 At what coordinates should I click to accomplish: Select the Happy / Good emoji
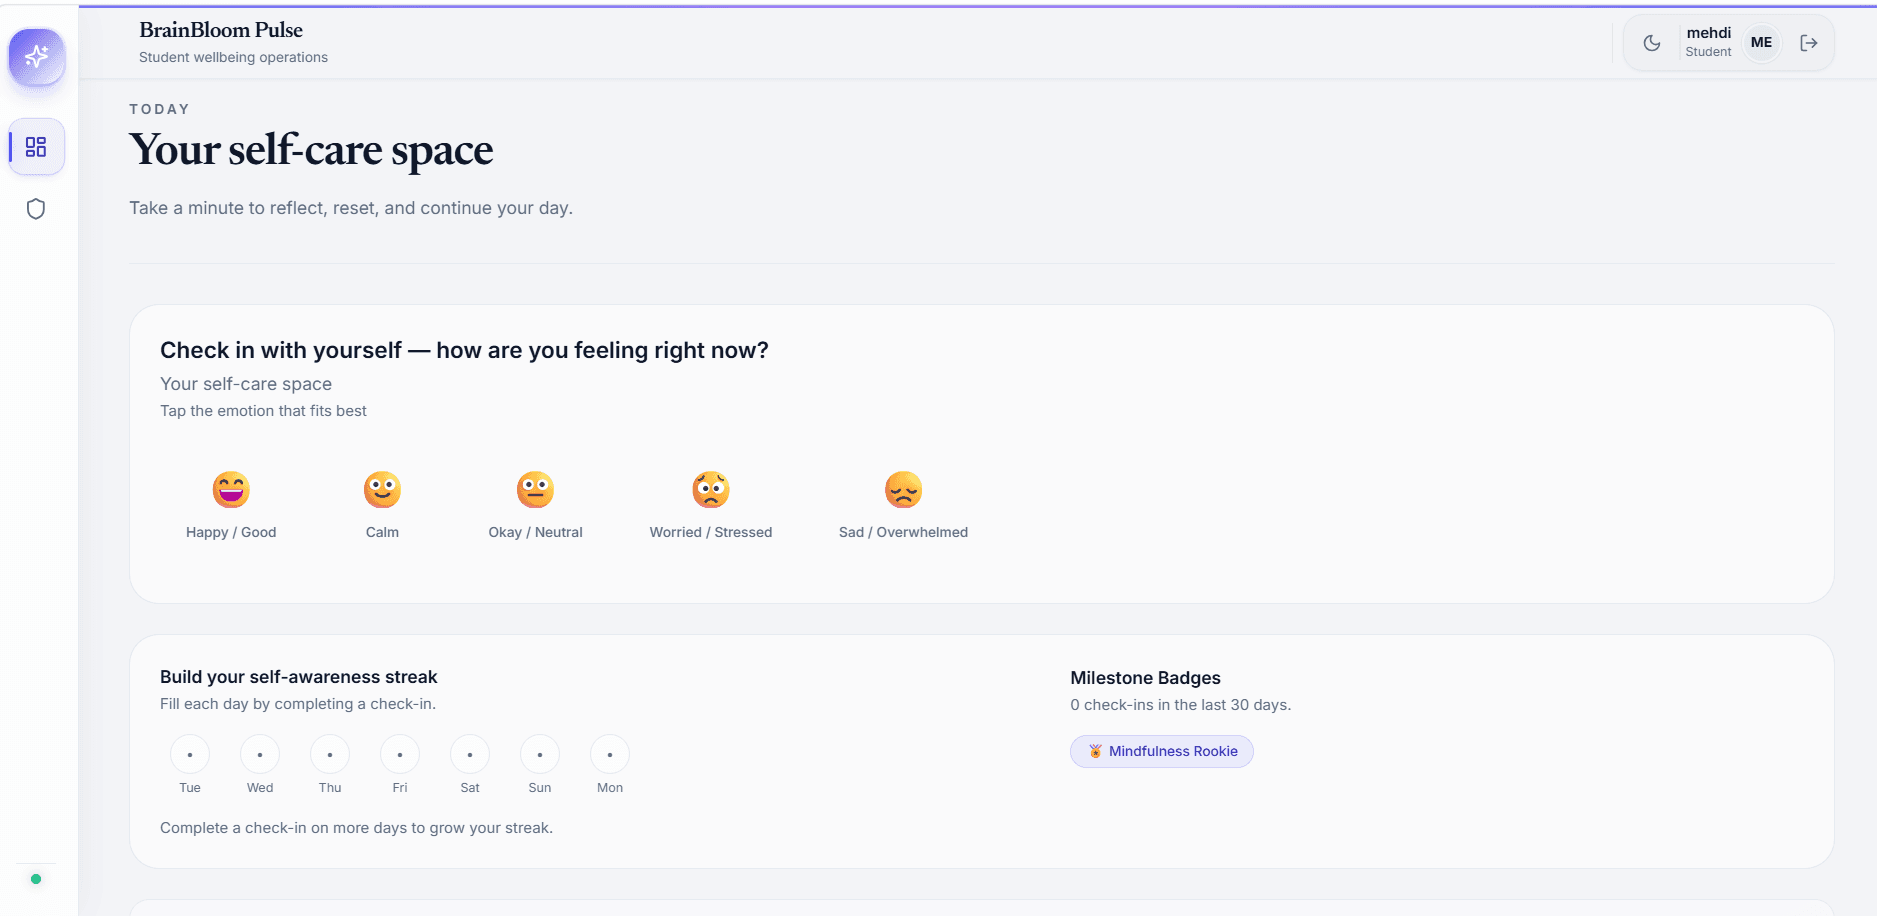[x=231, y=490]
